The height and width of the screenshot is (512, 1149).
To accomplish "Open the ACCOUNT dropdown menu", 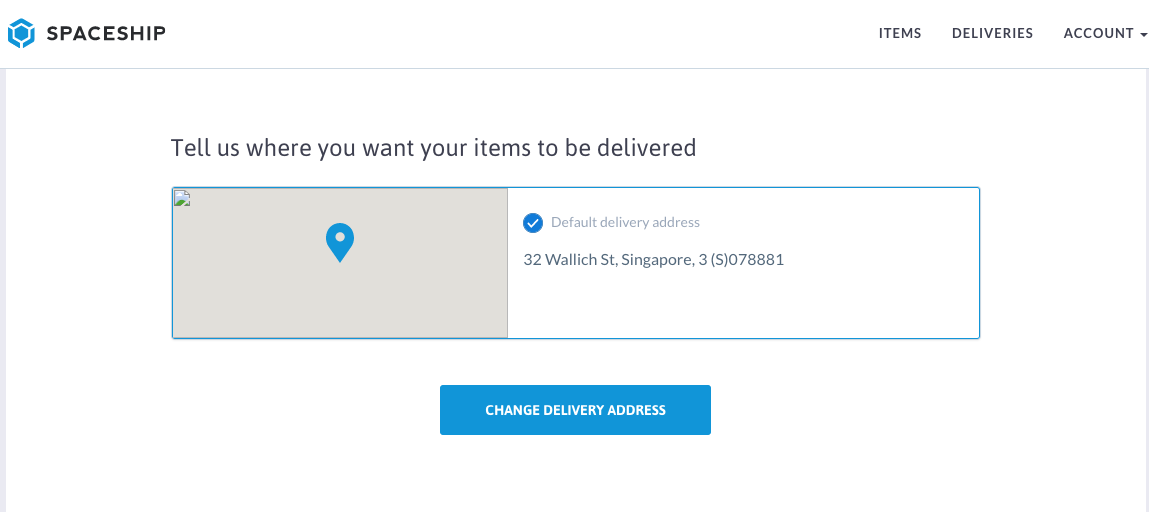I will [x=1098, y=34].
